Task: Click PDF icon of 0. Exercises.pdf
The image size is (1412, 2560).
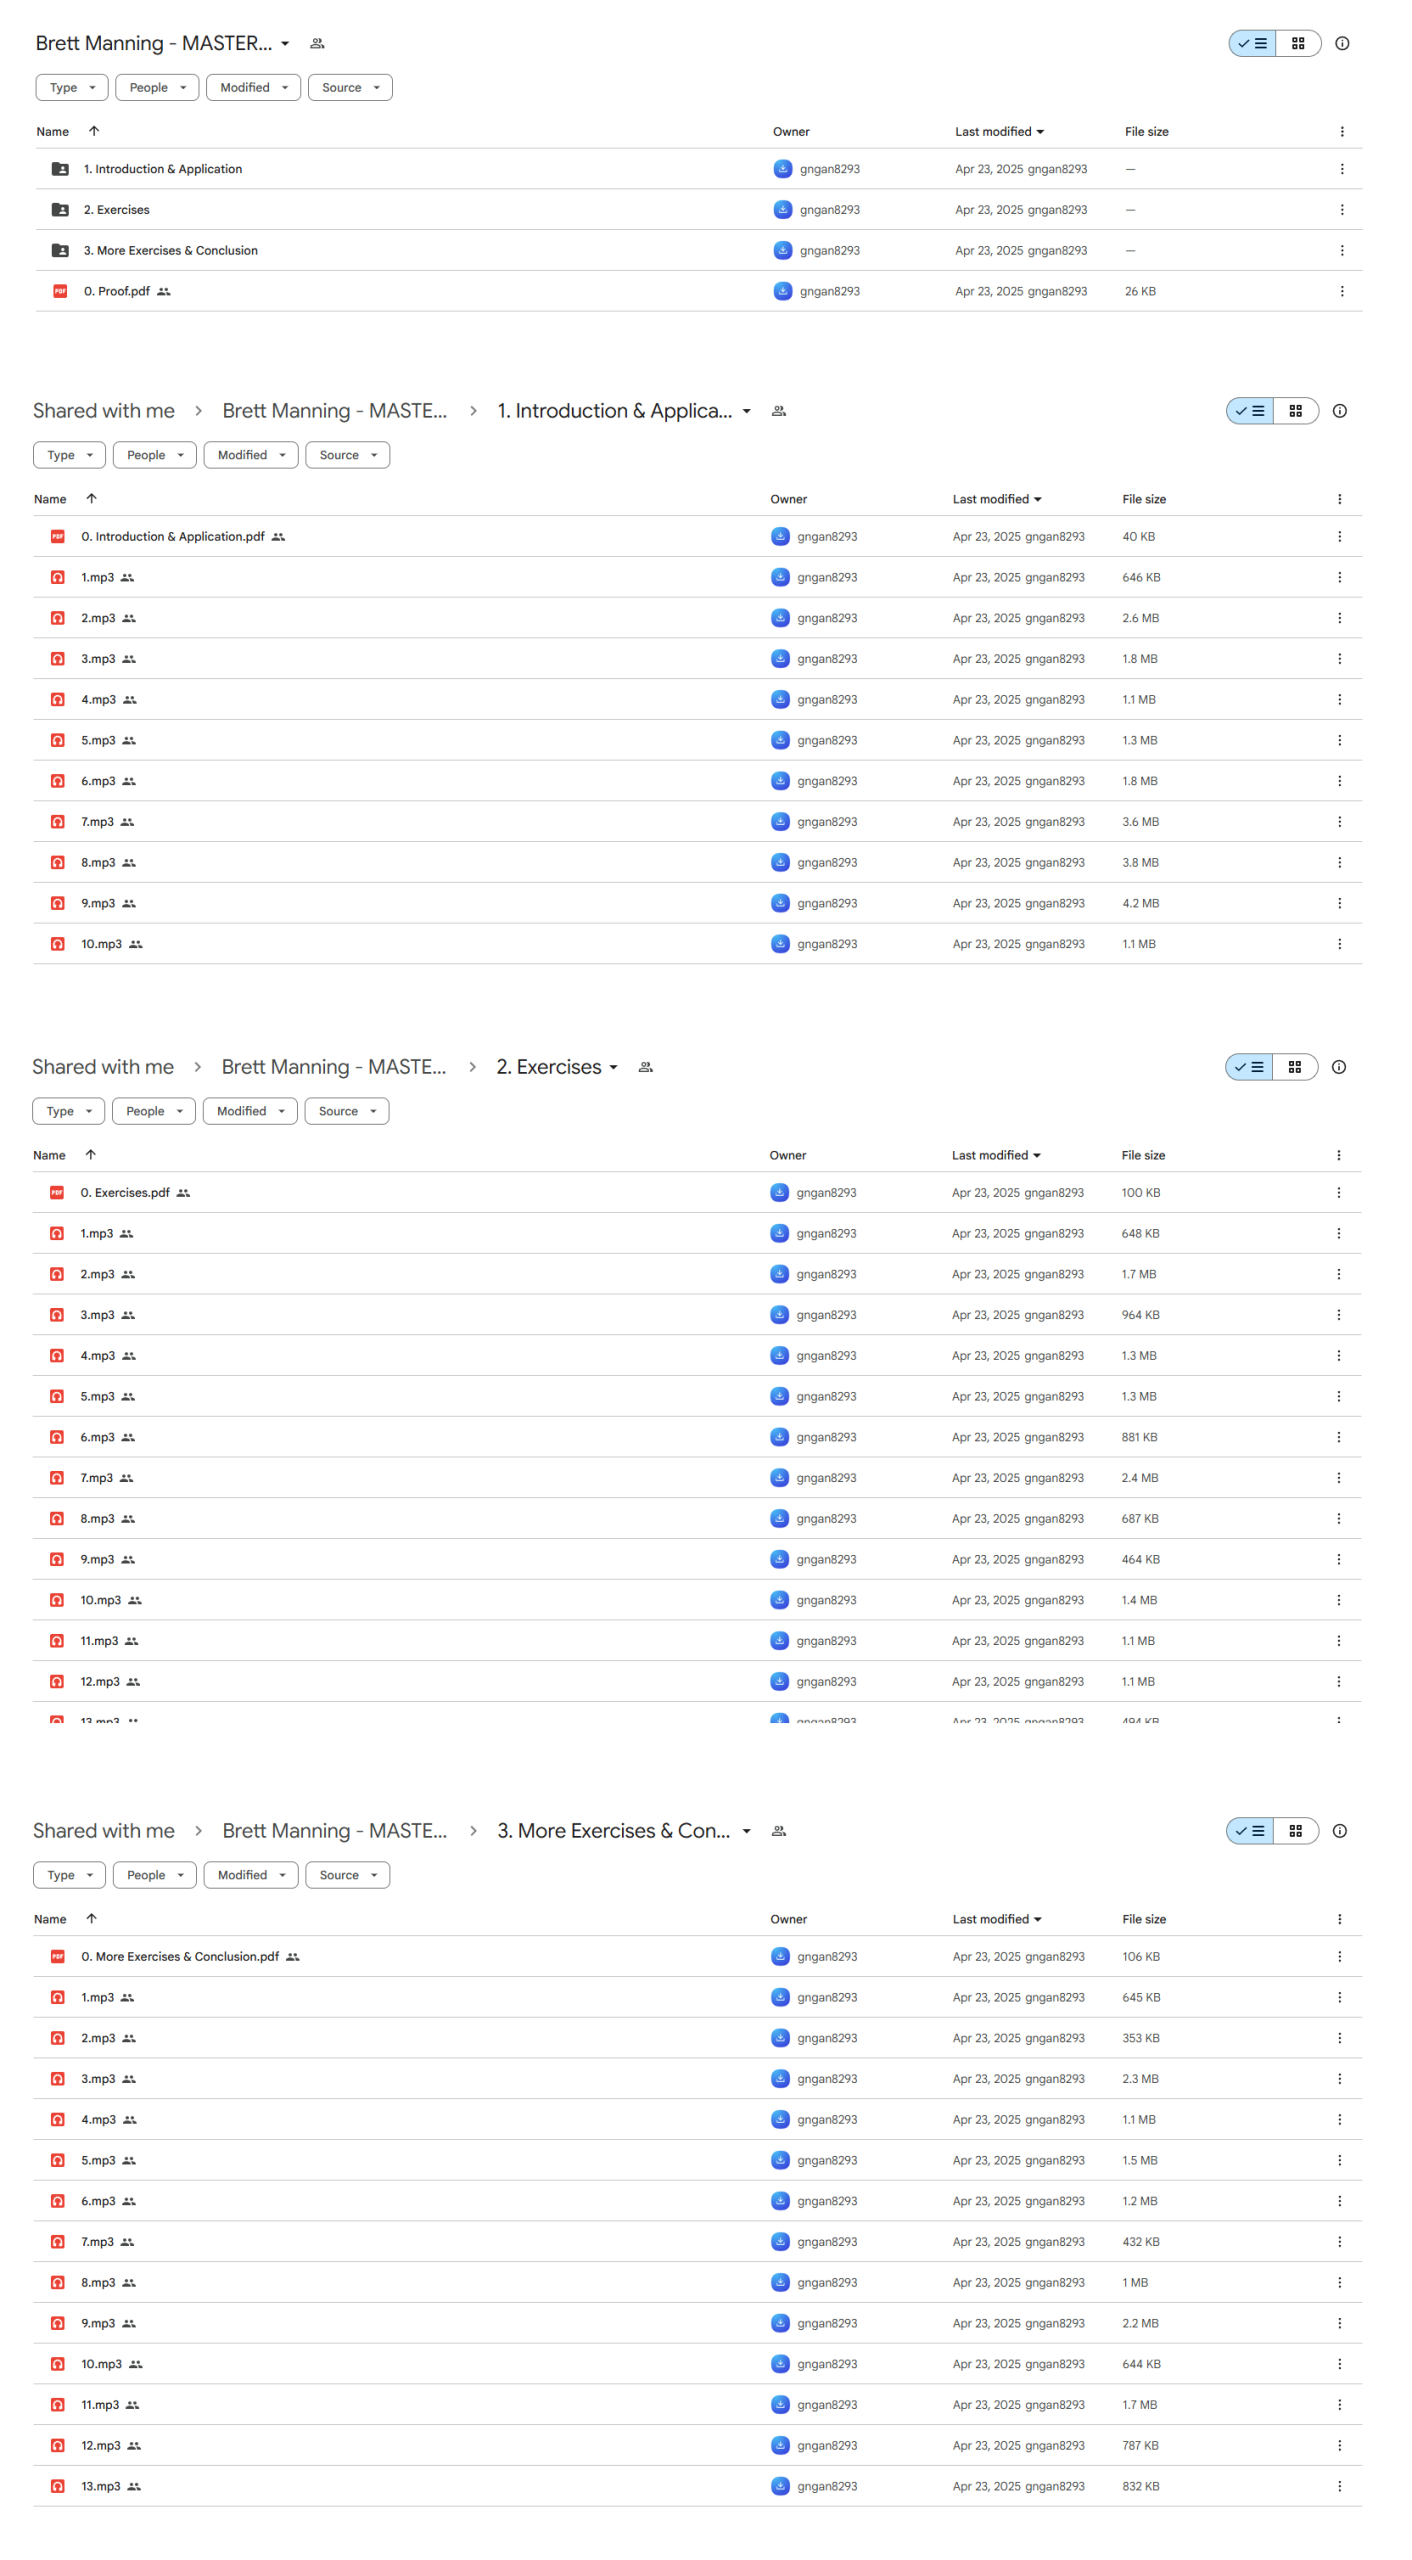Action: [x=57, y=1193]
